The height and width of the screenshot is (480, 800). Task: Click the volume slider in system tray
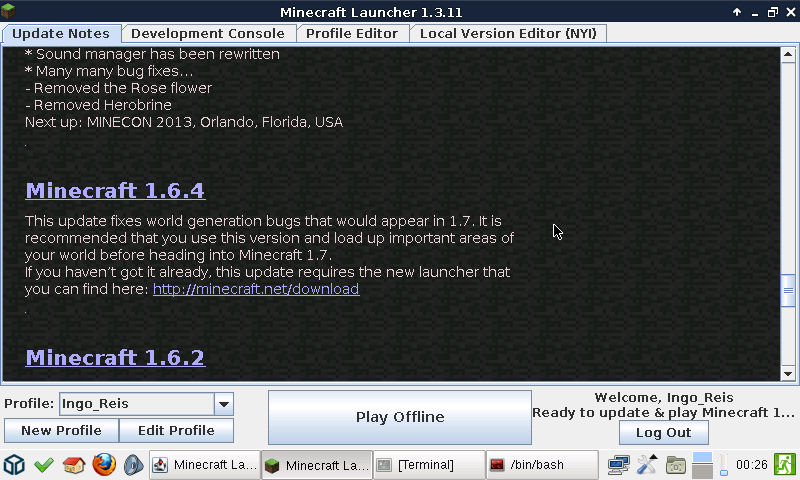pos(722,465)
